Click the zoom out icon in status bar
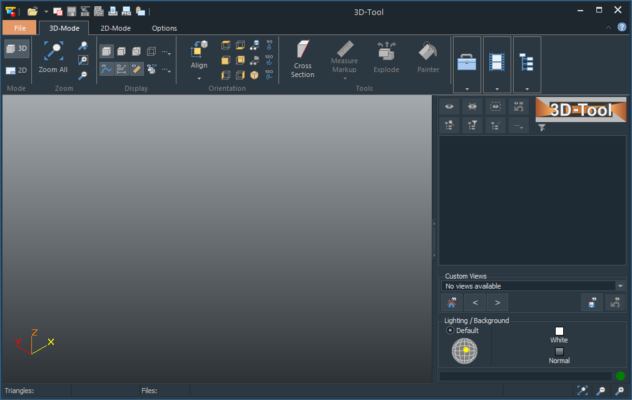The width and height of the screenshot is (632, 400). pyautogui.click(x=601, y=390)
